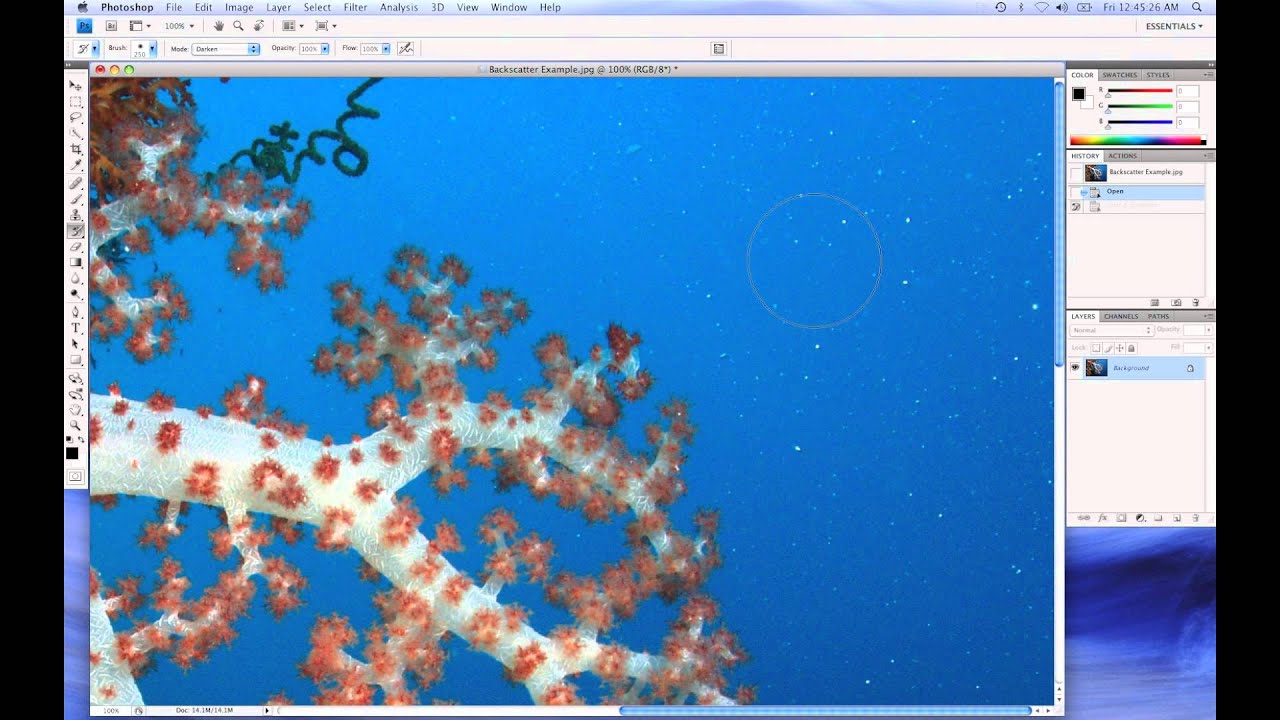The height and width of the screenshot is (720, 1280).
Task: Open the Image menu
Action: pos(239,7)
